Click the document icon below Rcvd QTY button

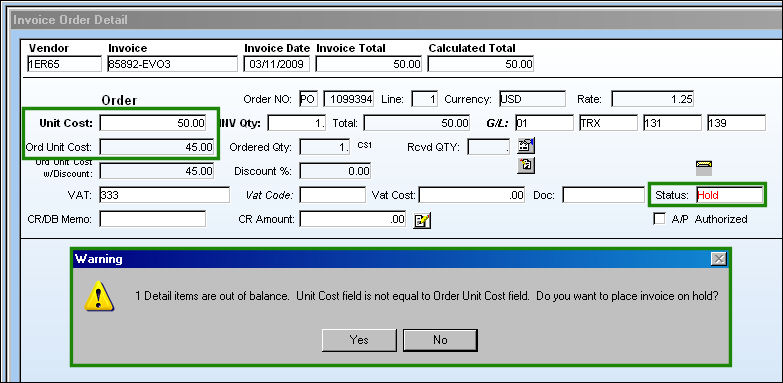point(526,166)
